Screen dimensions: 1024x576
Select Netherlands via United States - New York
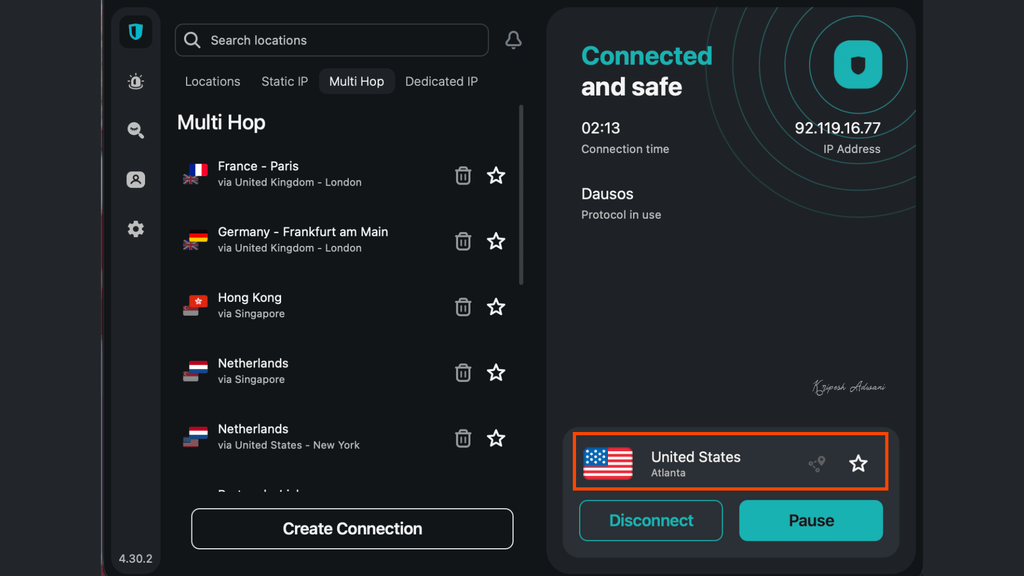tap(344, 437)
